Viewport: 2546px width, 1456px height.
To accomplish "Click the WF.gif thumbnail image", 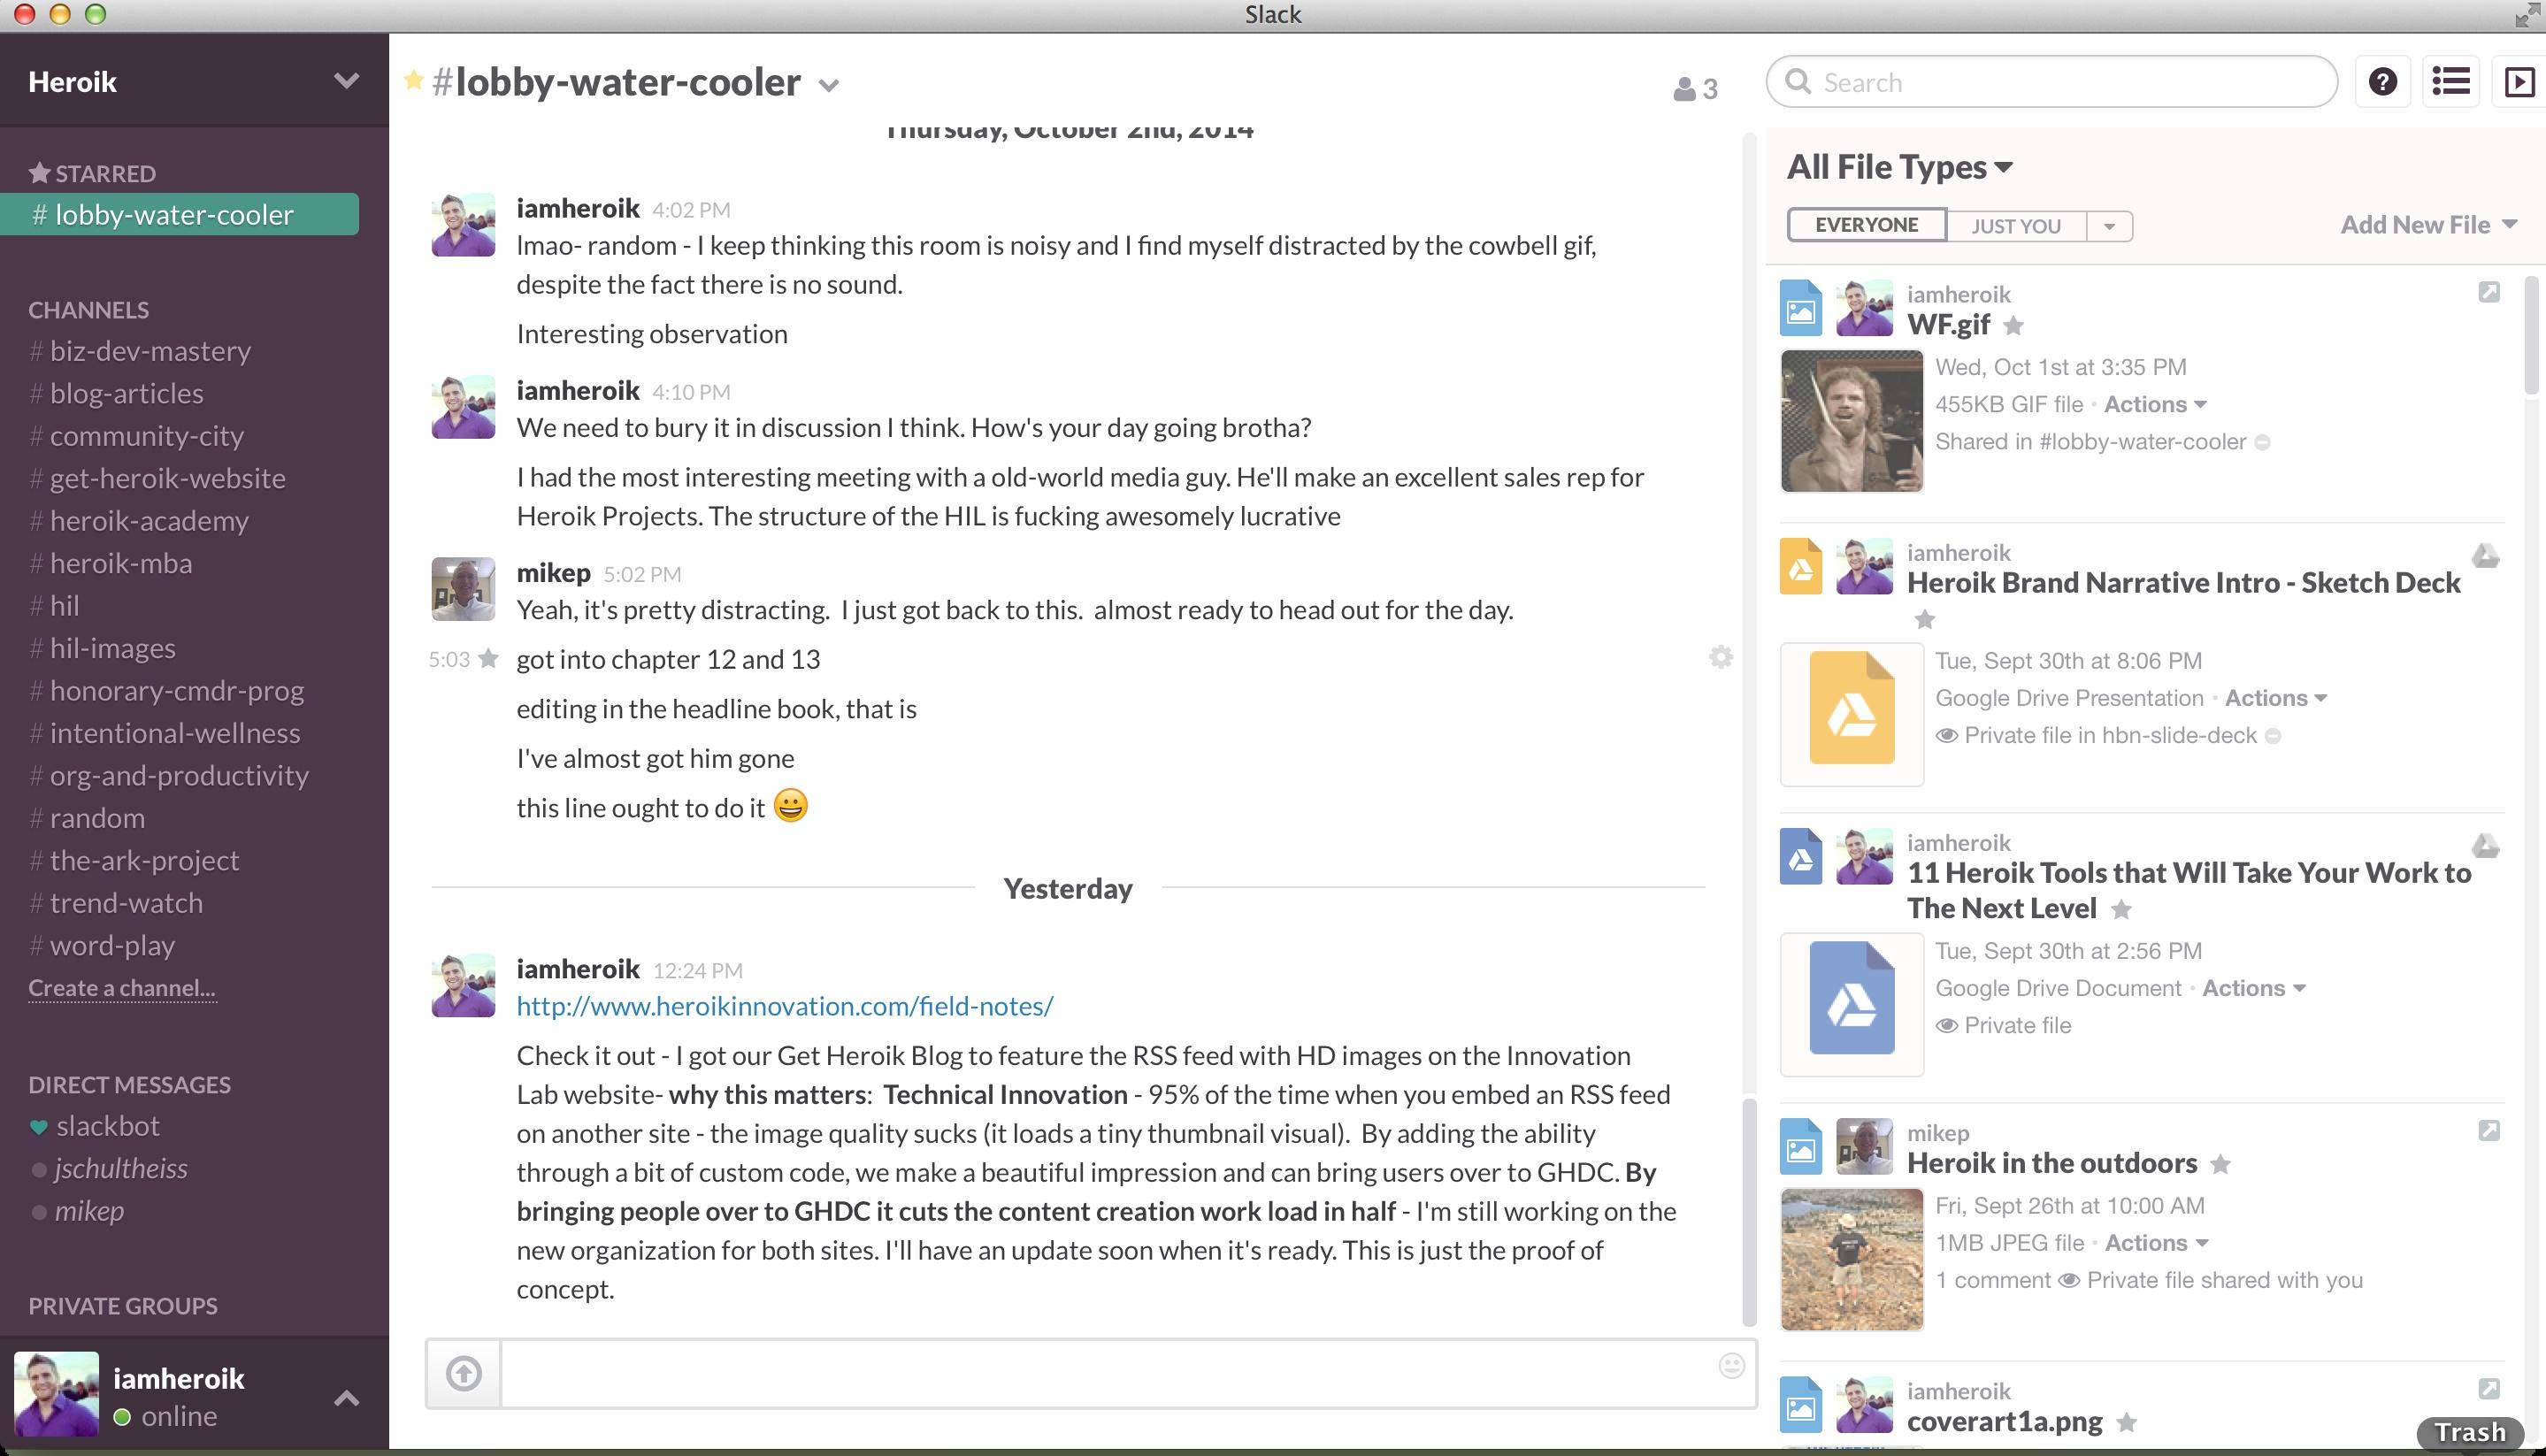I will (x=1850, y=419).
